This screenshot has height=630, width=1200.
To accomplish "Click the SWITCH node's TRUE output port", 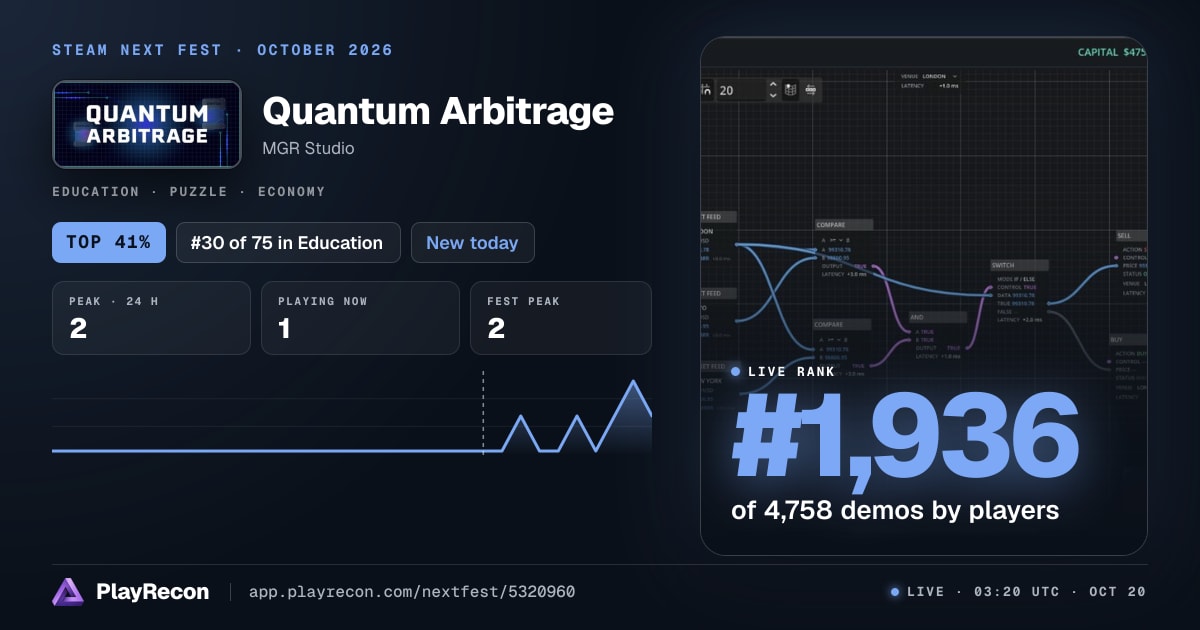I will tap(1049, 303).
